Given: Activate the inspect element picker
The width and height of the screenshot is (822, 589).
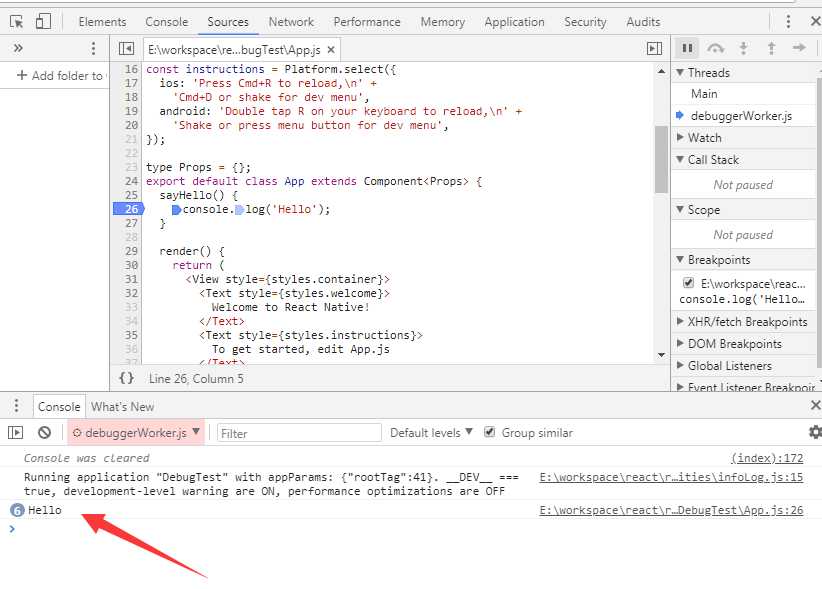Looking at the screenshot, I should (16, 22).
